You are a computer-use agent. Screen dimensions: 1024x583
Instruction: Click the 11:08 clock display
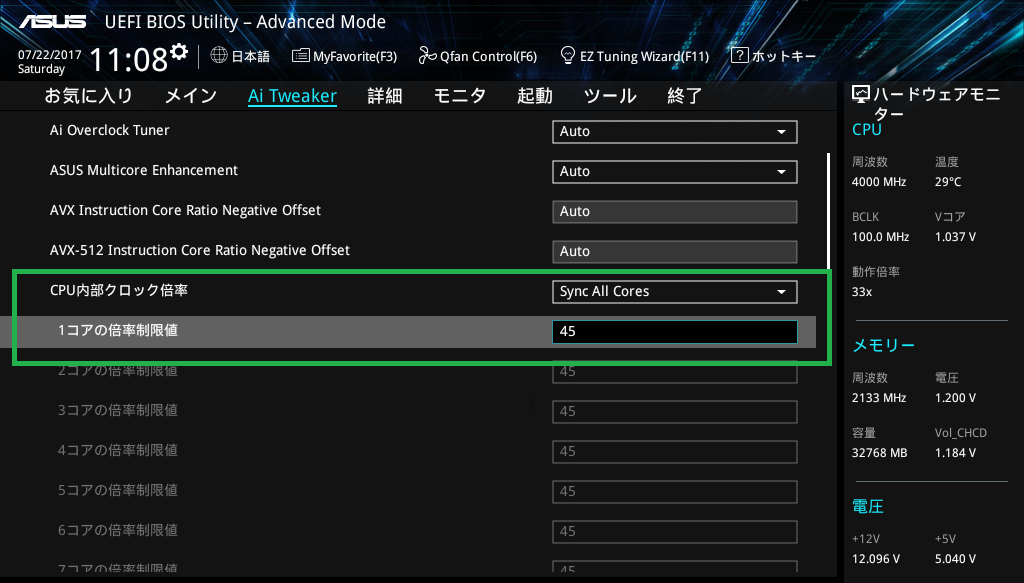click(129, 59)
